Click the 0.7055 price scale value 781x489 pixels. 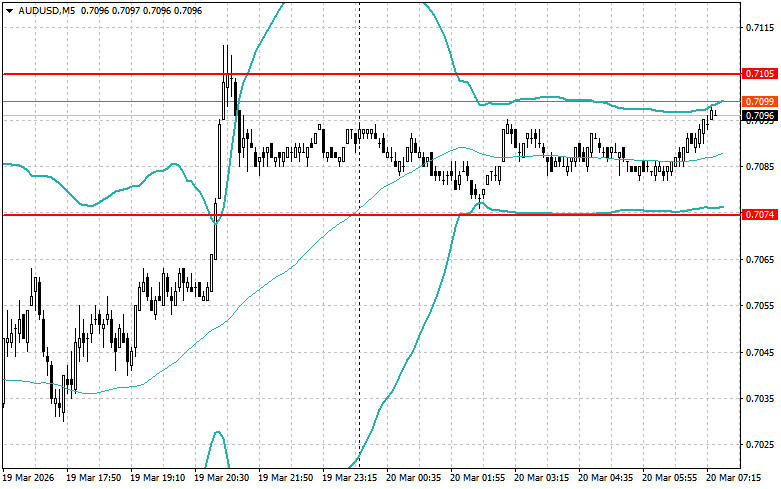(760, 306)
